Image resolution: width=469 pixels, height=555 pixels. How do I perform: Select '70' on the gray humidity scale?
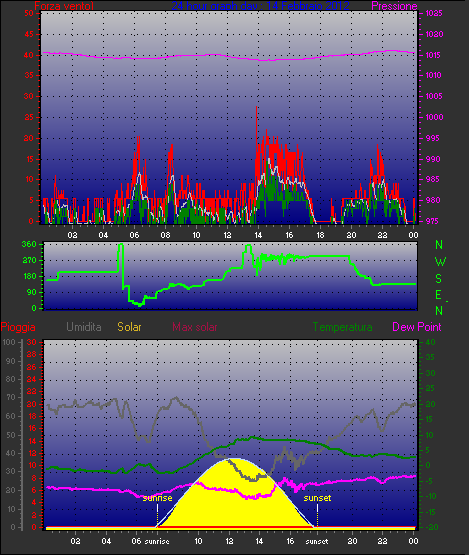point(11,397)
